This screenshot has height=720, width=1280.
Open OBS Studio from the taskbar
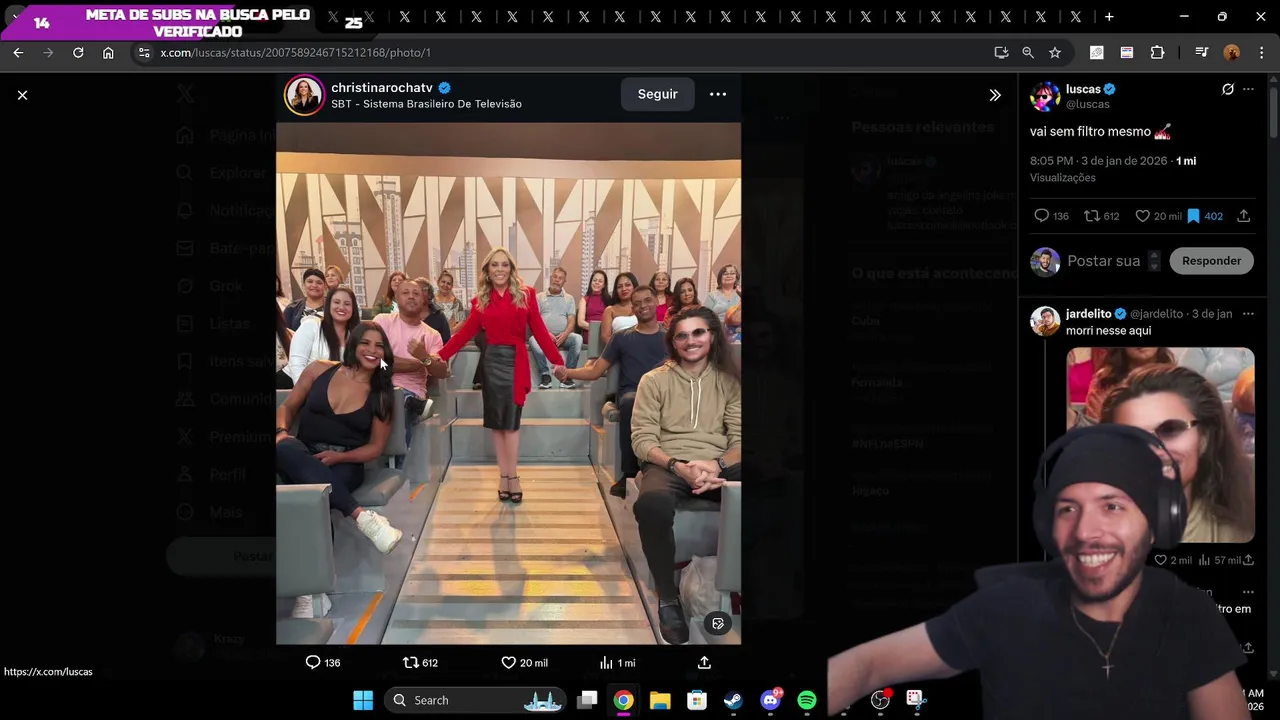880,700
